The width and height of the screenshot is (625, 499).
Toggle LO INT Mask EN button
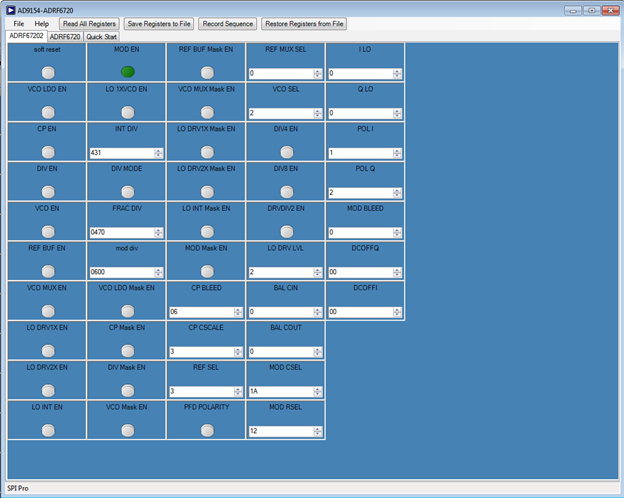coord(207,232)
